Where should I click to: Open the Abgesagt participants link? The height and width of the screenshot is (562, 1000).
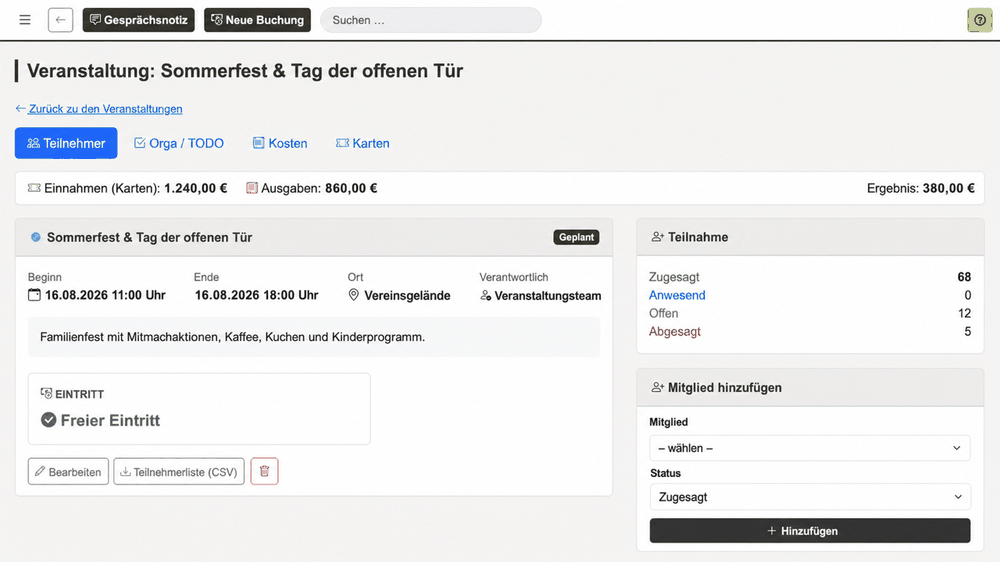pyautogui.click(x=675, y=331)
